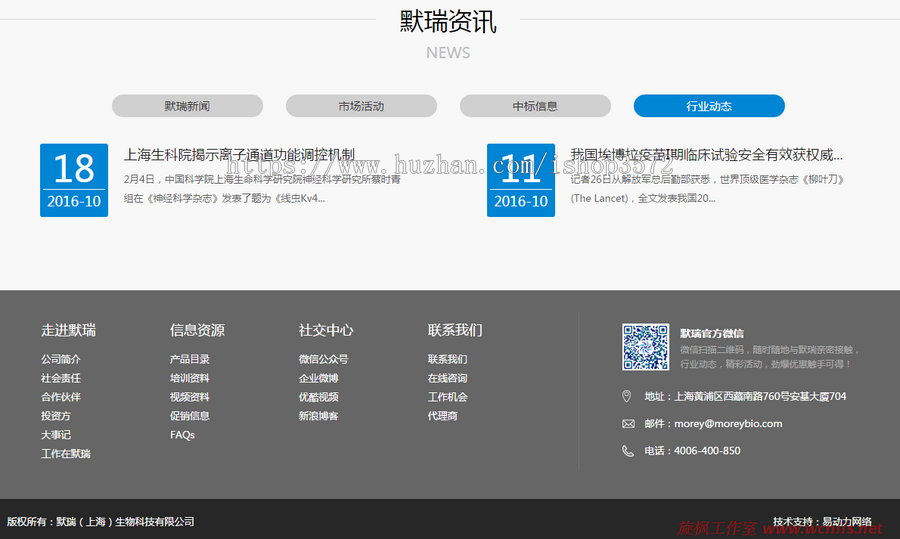Open the 公司简介 footer link

[x=61, y=359]
